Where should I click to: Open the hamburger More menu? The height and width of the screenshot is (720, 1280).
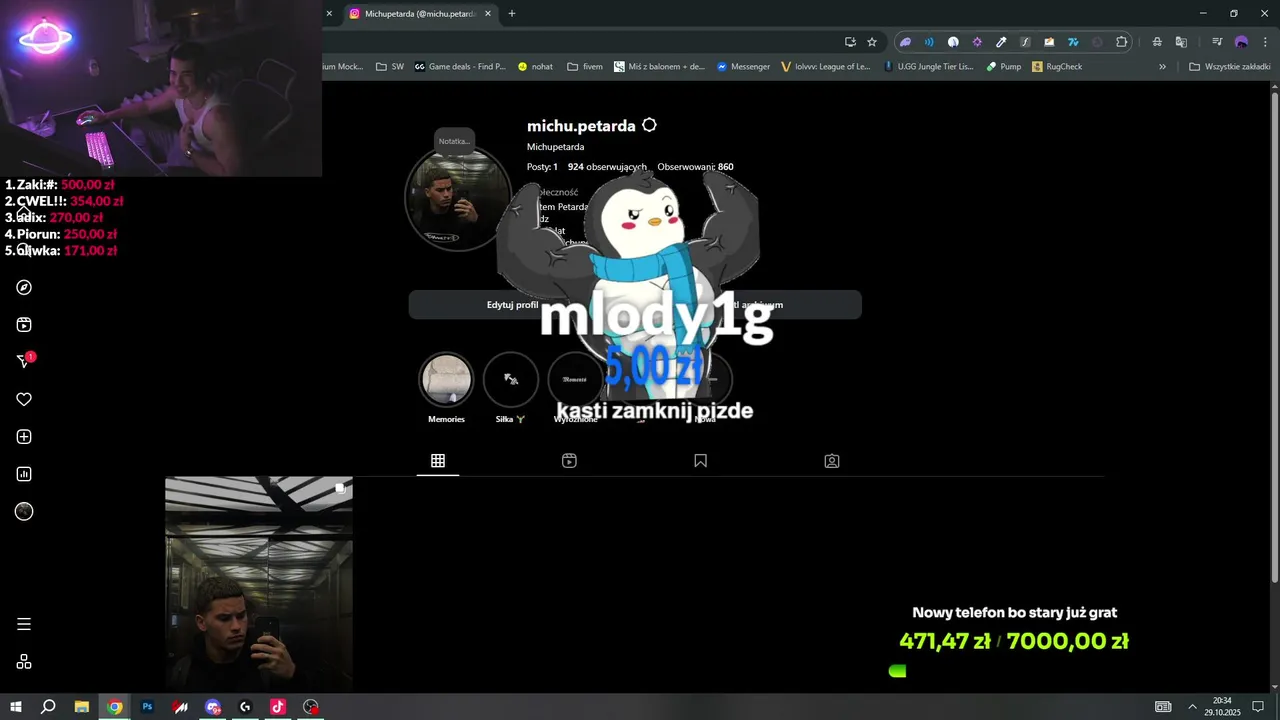pyautogui.click(x=24, y=624)
